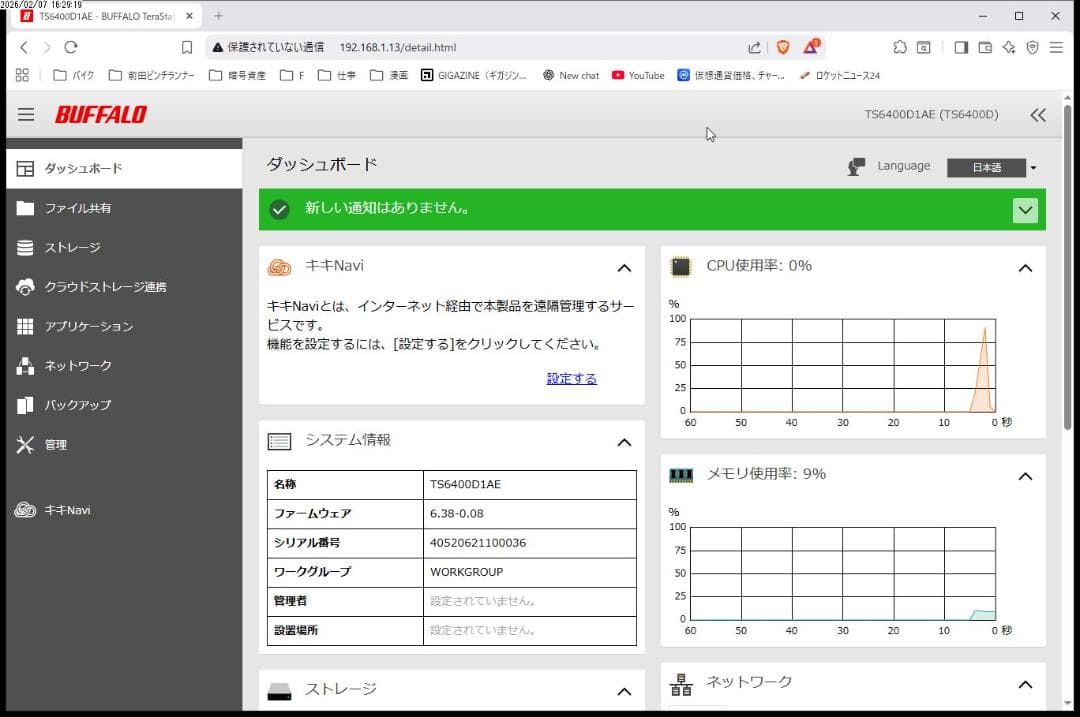The width and height of the screenshot is (1080, 717).
Task: Collapse the システム情報 panel
Action: pyautogui.click(x=624, y=442)
